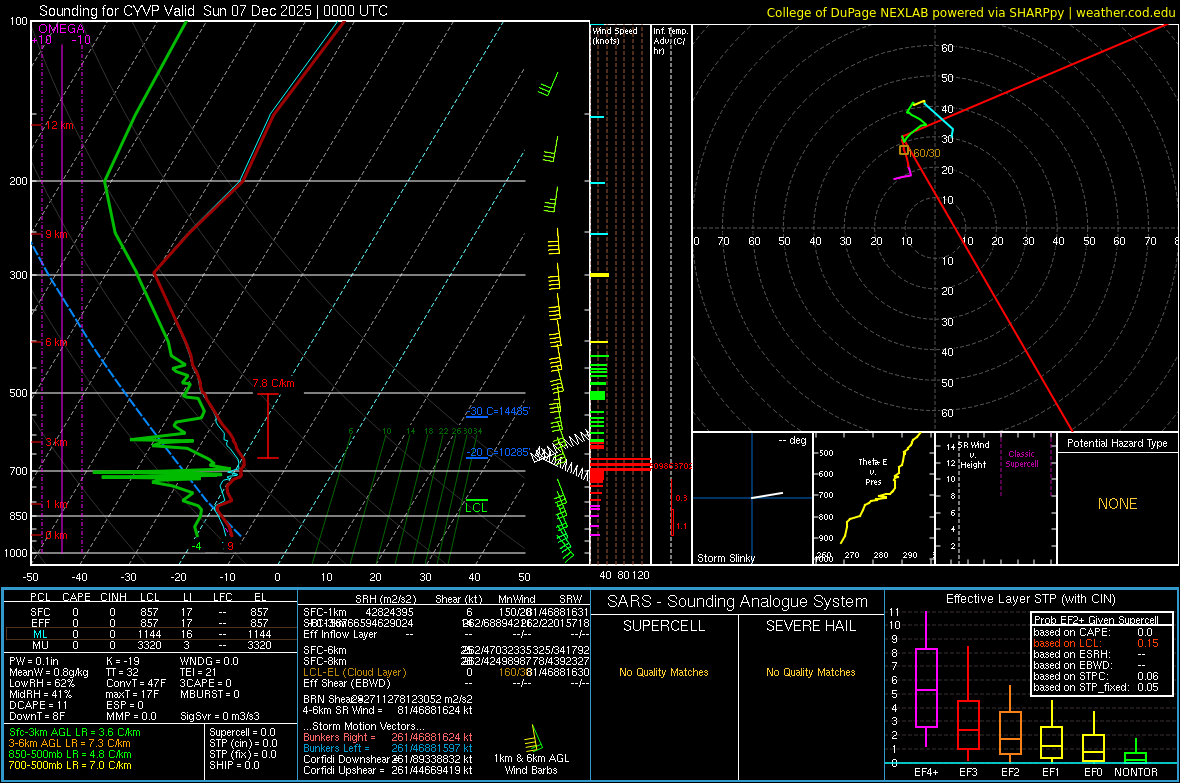Click the PW = 0.1in value

click(34, 661)
